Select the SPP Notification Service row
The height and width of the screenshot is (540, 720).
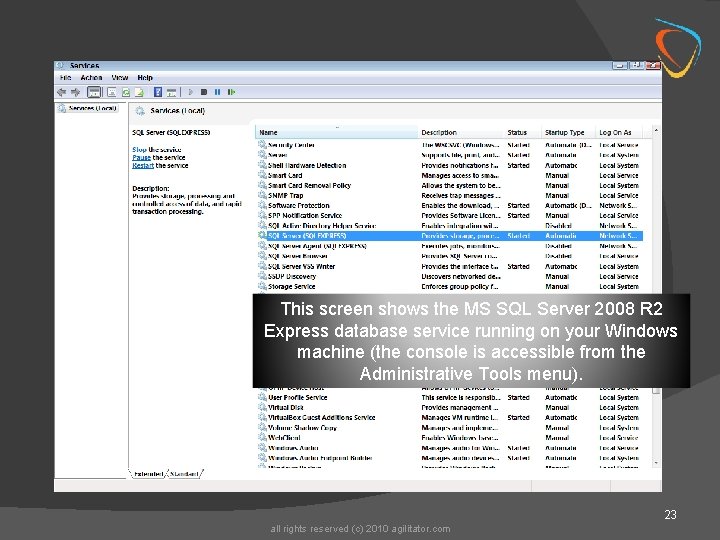click(449, 216)
